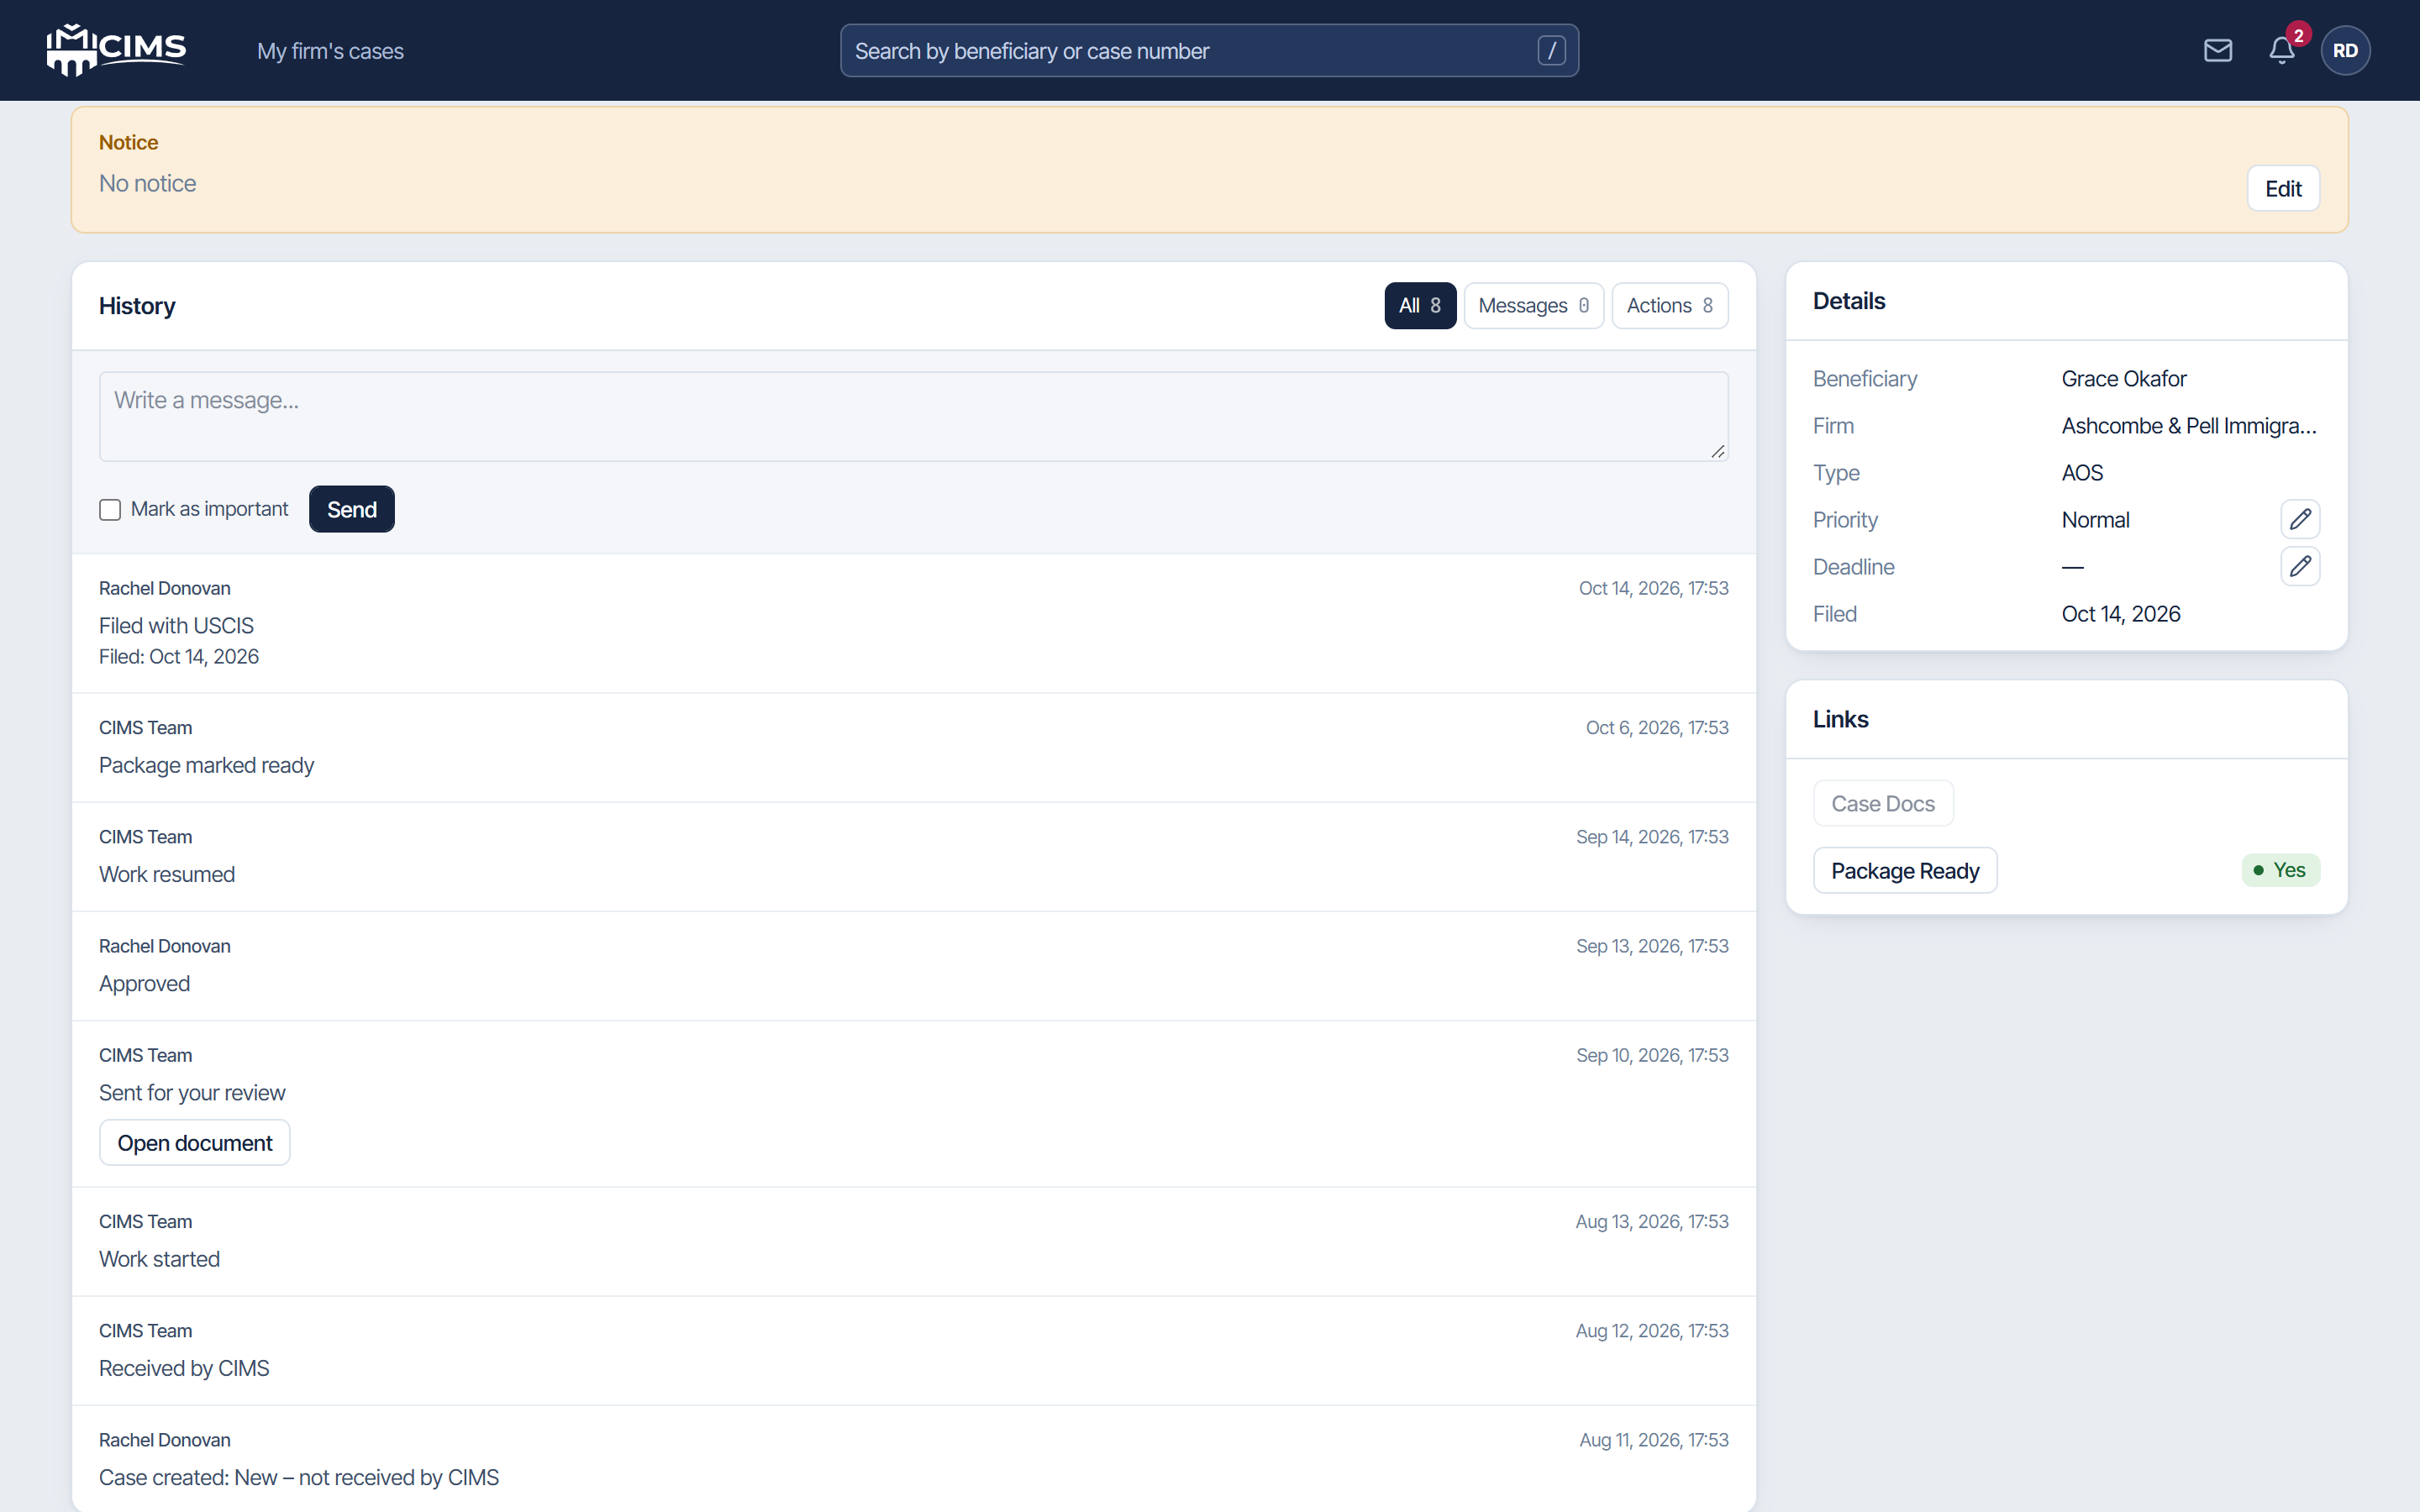Edit the Priority value with pencil icon

point(2300,519)
